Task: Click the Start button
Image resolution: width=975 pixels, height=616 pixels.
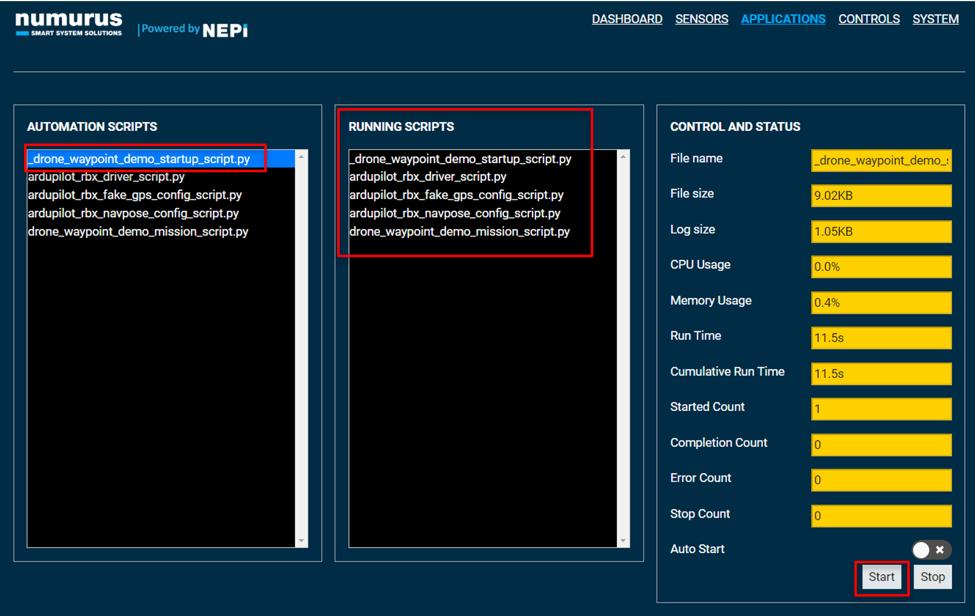Action: pyautogui.click(x=881, y=577)
